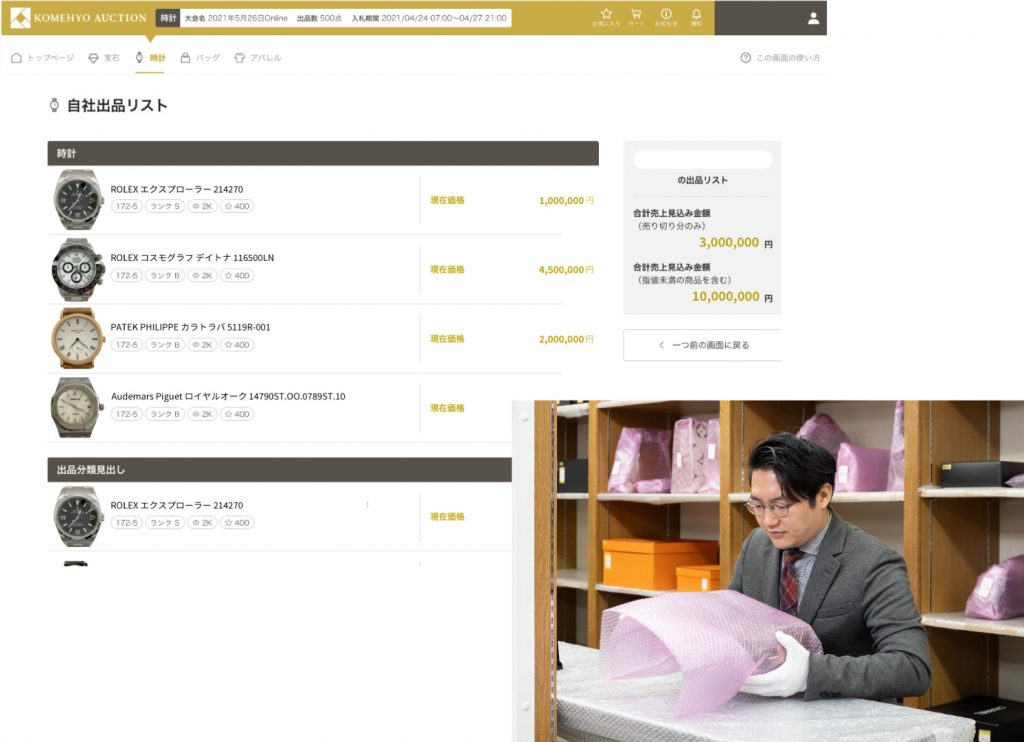Click the views 2K eye tag on Daytona row

[202, 276]
